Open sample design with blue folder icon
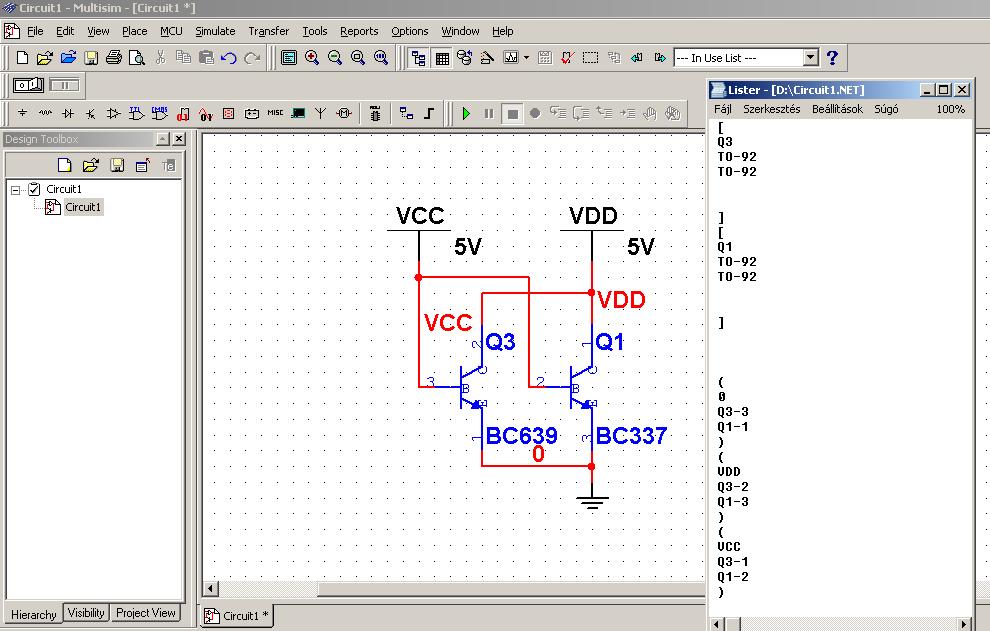This screenshot has width=990, height=631. coord(68,58)
